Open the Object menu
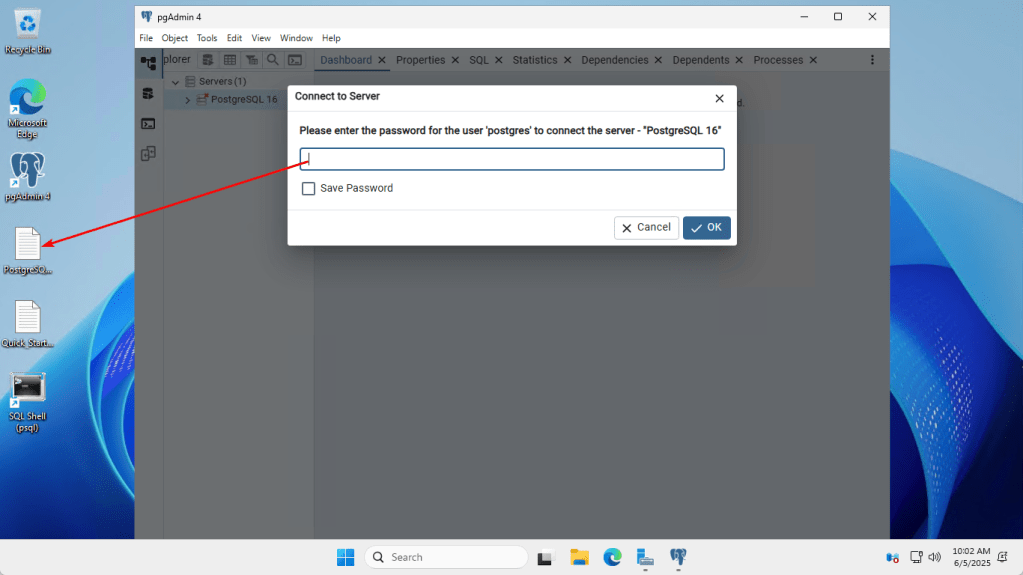This screenshot has height=575, width=1023. (x=174, y=38)
